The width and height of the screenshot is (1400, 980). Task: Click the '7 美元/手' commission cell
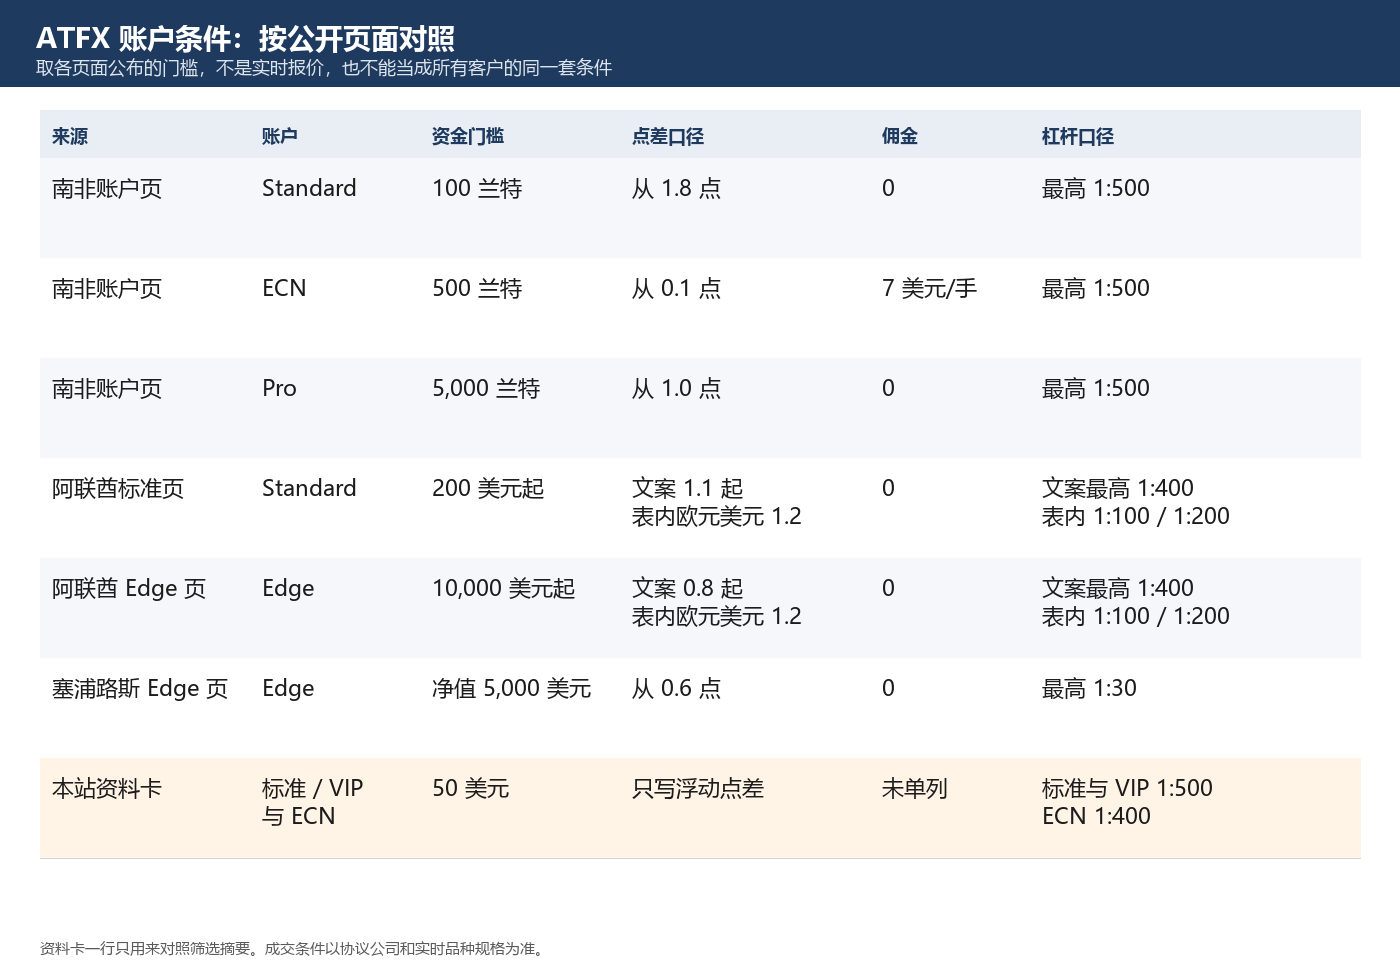(929, 288)
